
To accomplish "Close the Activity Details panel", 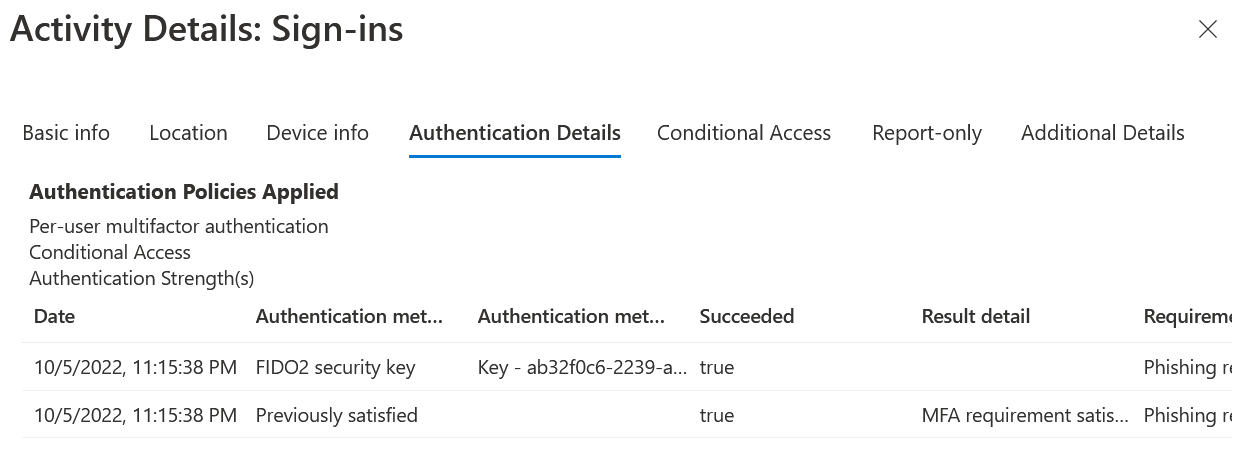I will click(1207, 30).
